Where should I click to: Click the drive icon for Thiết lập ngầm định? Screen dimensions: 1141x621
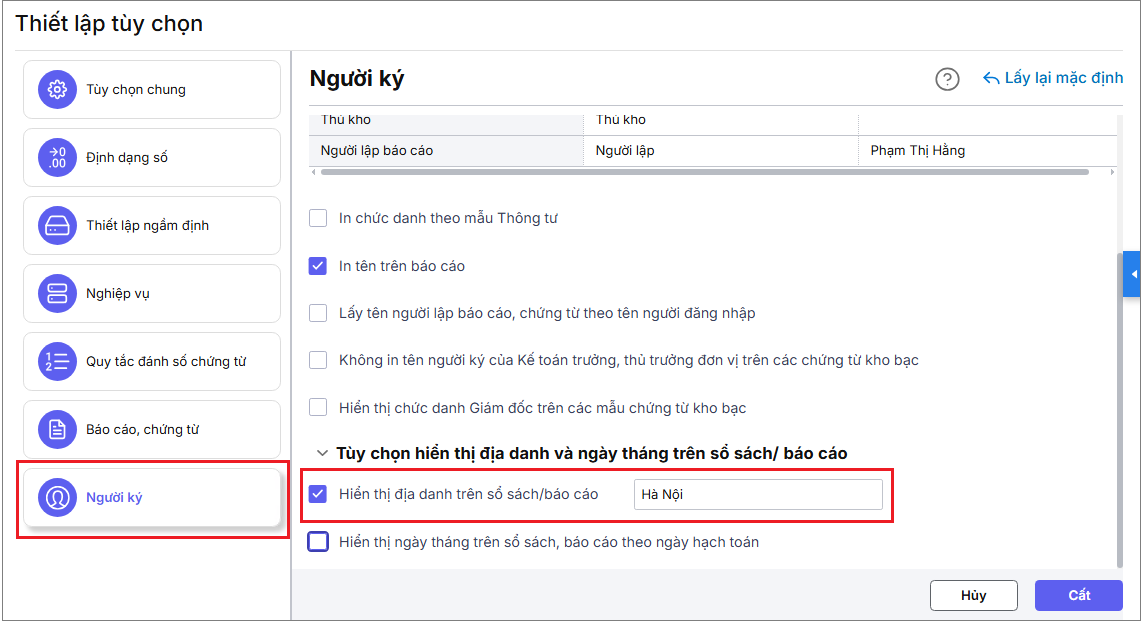[57, 226]
